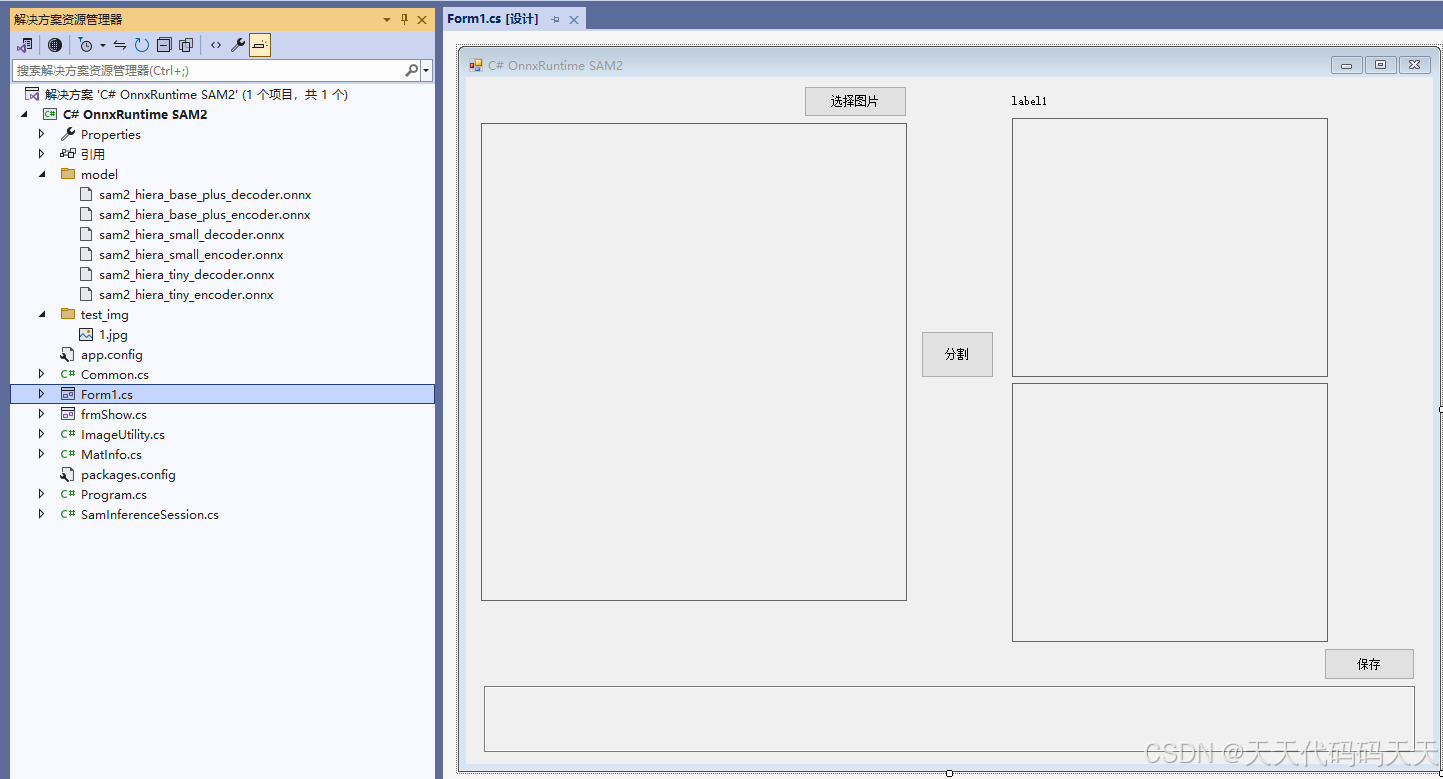Switch between solution and folder views
1443x779 pixels.
[25, 45]
